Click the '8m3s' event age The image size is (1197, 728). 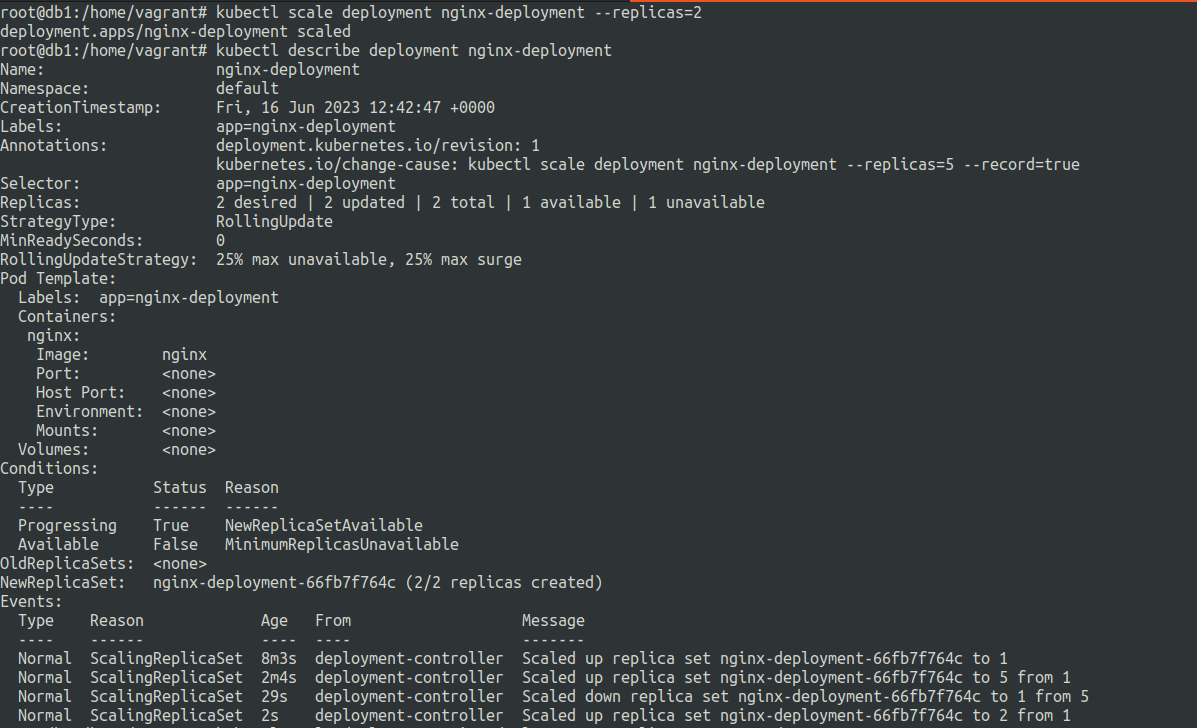279,659
